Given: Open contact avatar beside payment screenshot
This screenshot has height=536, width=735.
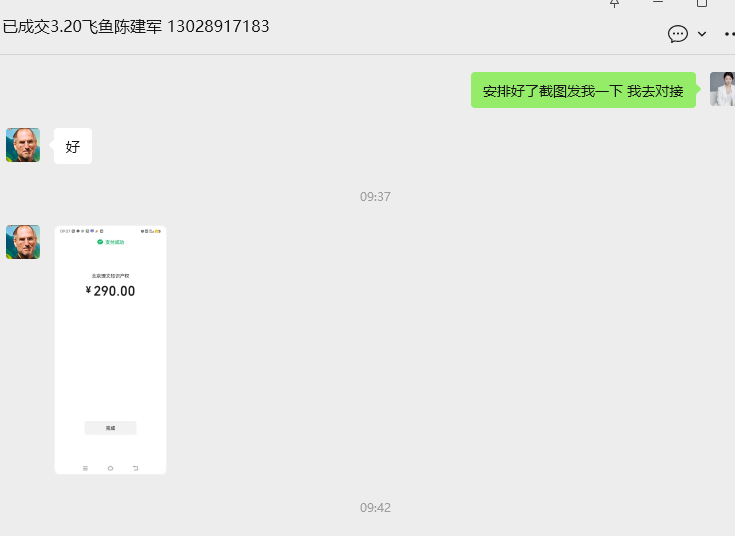Looking at the screenshot, I should [x=23, y=242].
